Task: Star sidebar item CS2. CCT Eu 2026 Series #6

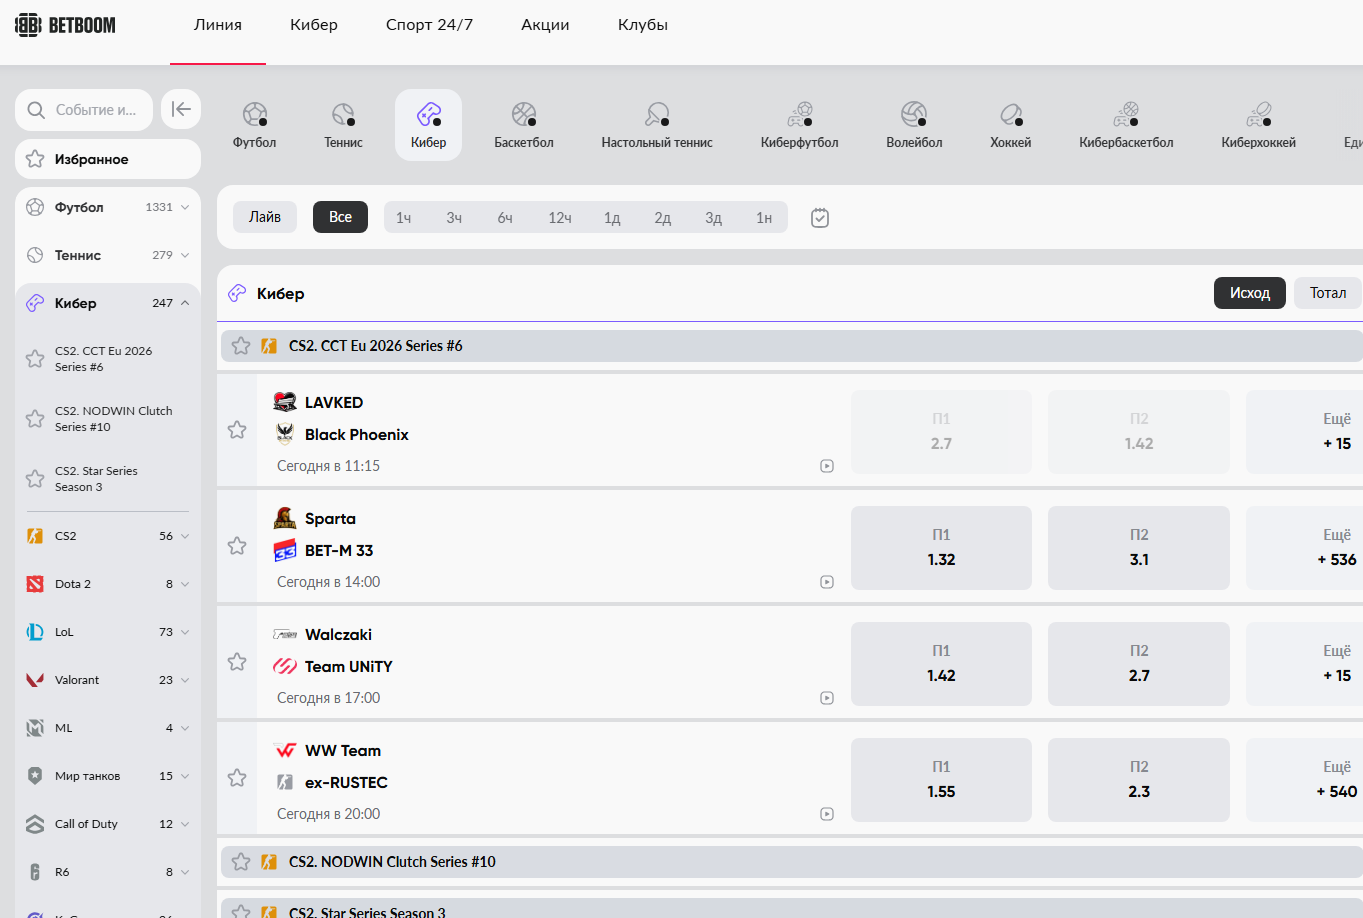Action: (35, 359)
